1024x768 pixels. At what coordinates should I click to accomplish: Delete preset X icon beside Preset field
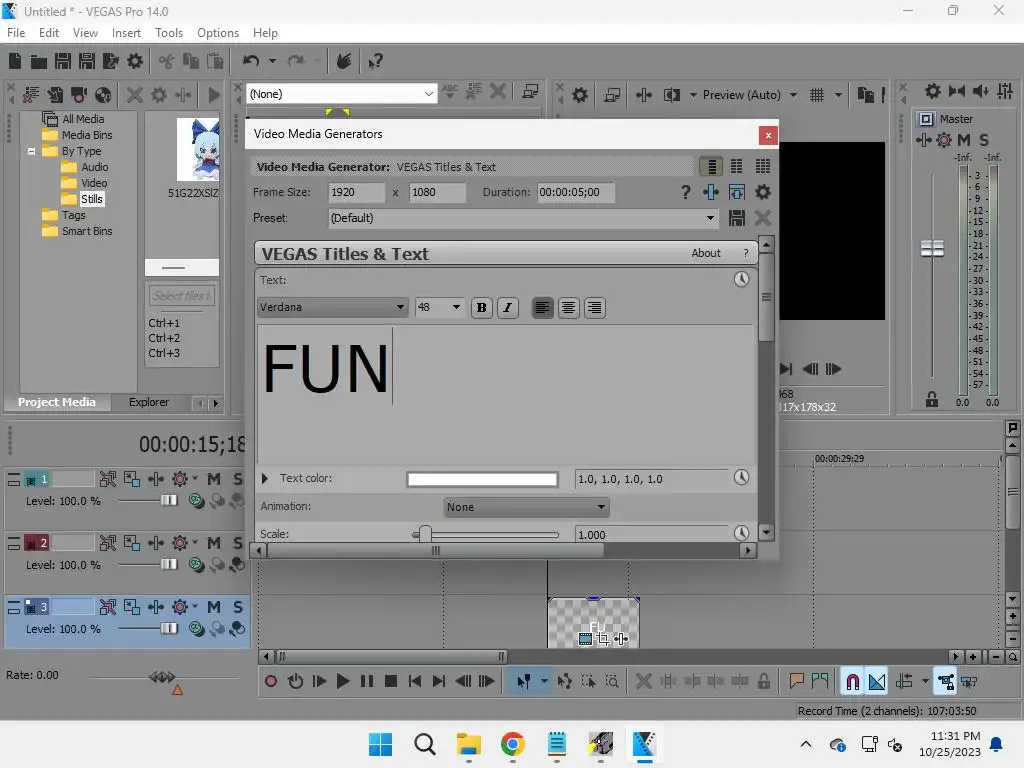tap(763, 218)
